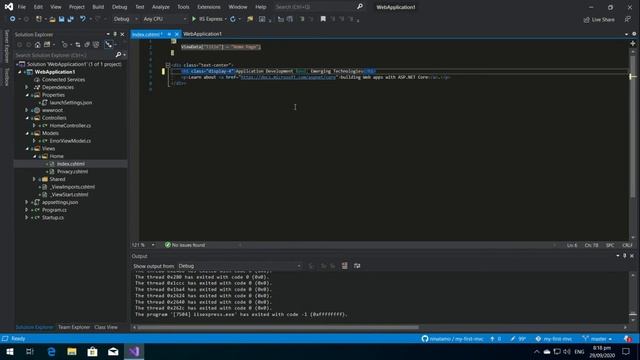Select _ViewImports.cshtml in Solution Explorer

(x=73, y=187)
